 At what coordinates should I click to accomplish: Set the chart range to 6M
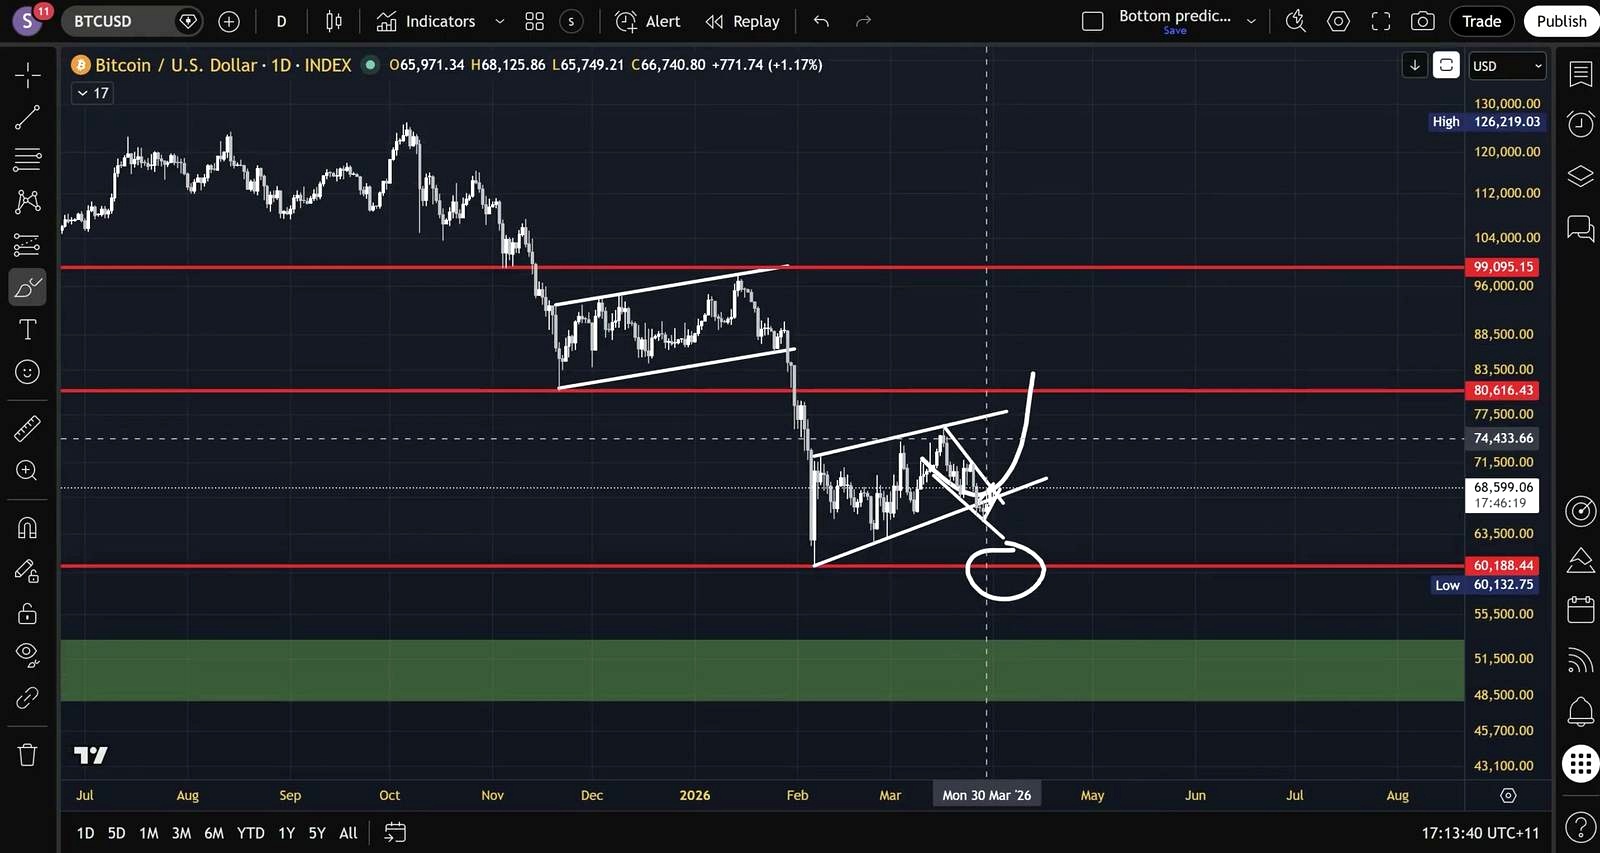click(x=214, y=833)
